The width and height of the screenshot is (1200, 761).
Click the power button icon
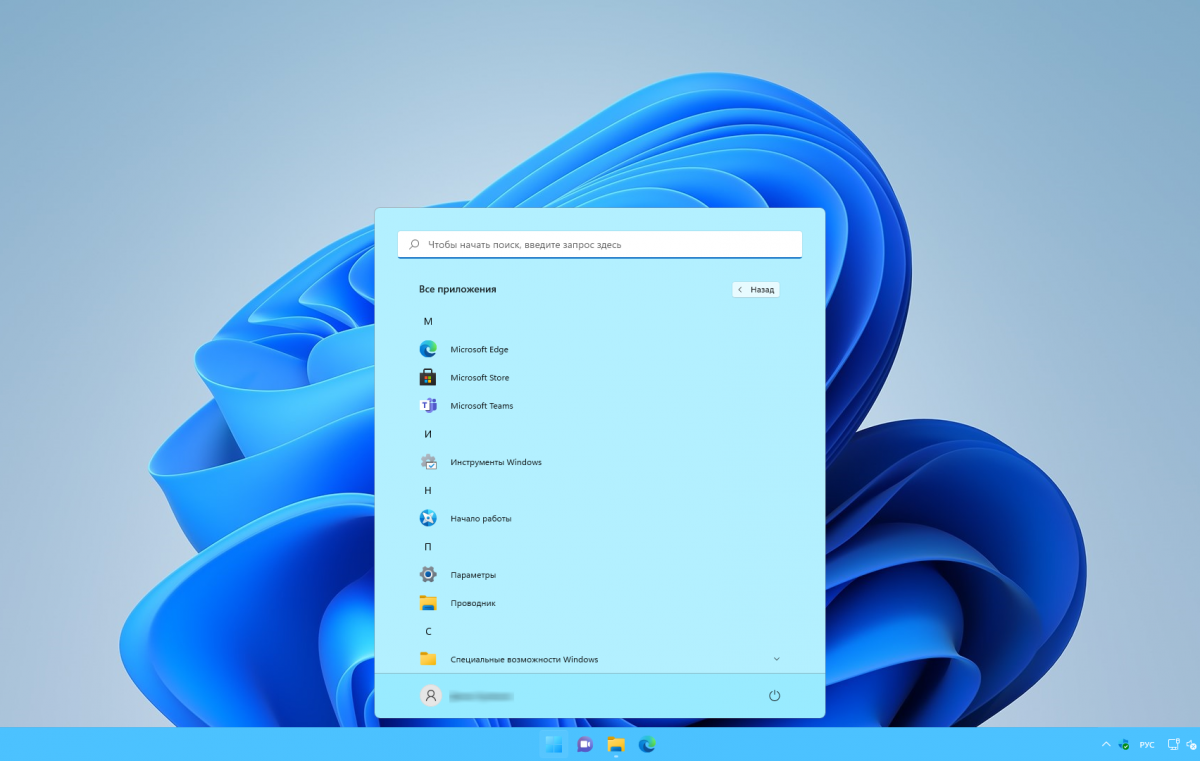[x=774, y=696]
